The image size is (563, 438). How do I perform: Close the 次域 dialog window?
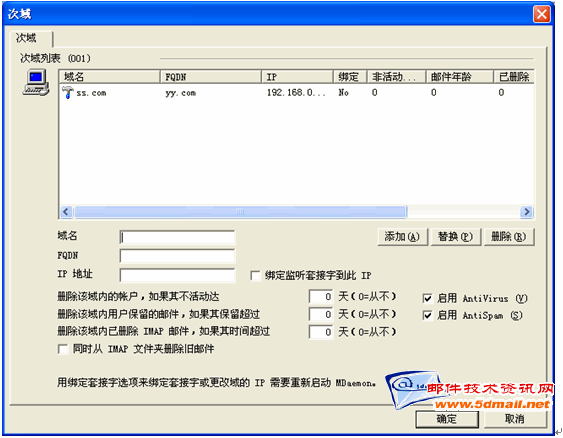[x=541, y=14]
